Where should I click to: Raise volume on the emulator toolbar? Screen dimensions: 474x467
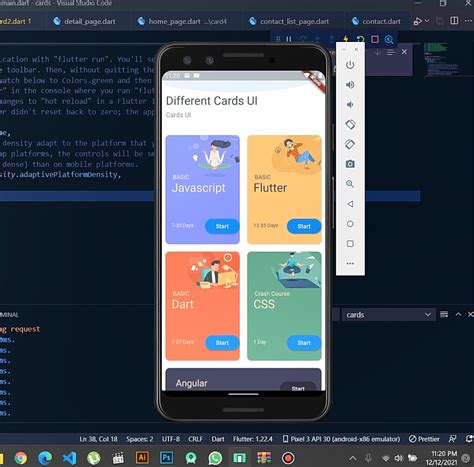click(x=350, y=85)
